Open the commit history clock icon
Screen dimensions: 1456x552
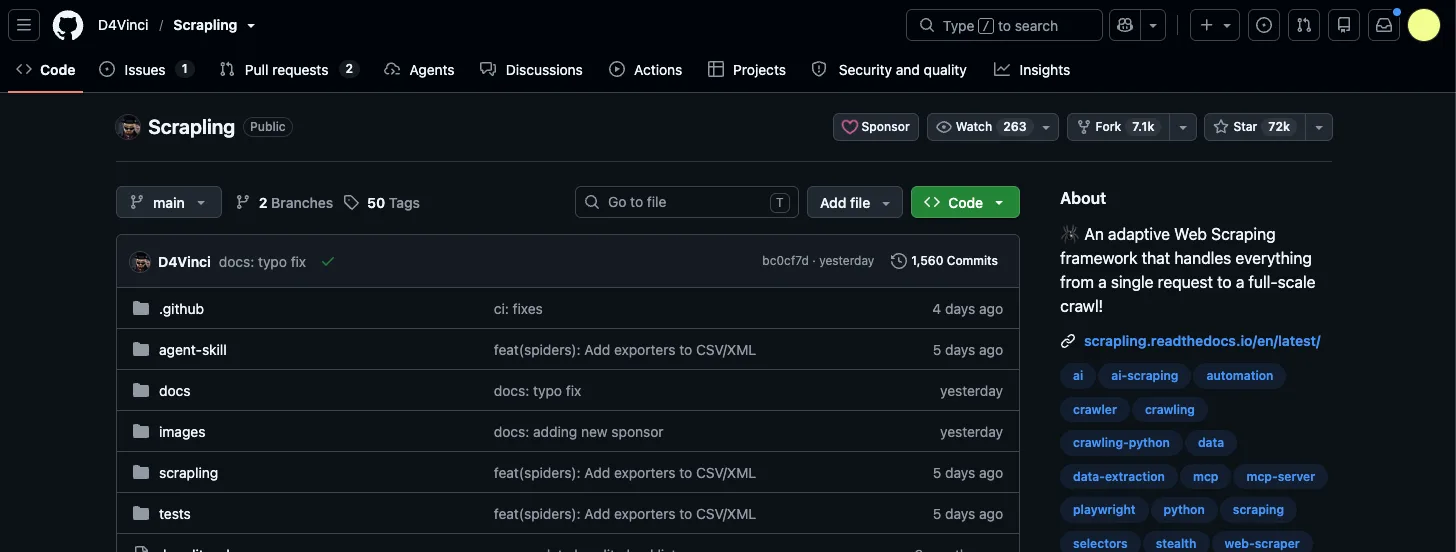point(899,261)
